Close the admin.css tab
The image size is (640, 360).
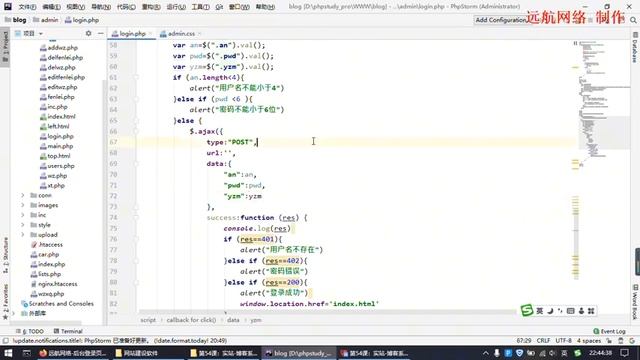point(200,33)
